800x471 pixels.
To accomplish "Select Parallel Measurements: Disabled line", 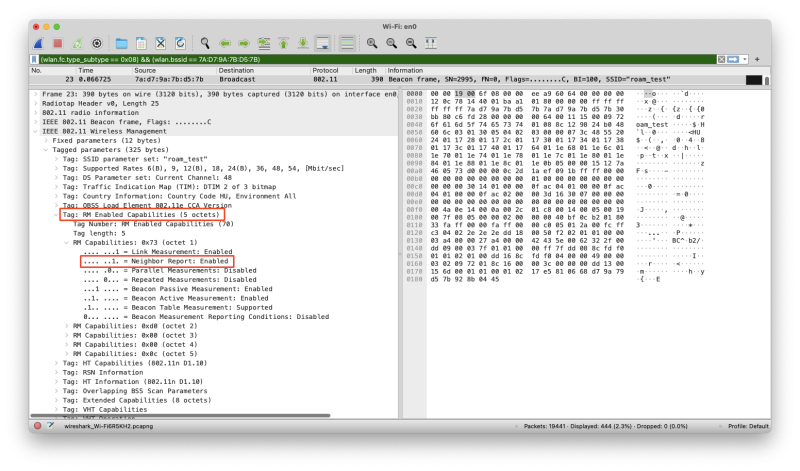I will 170,270.
